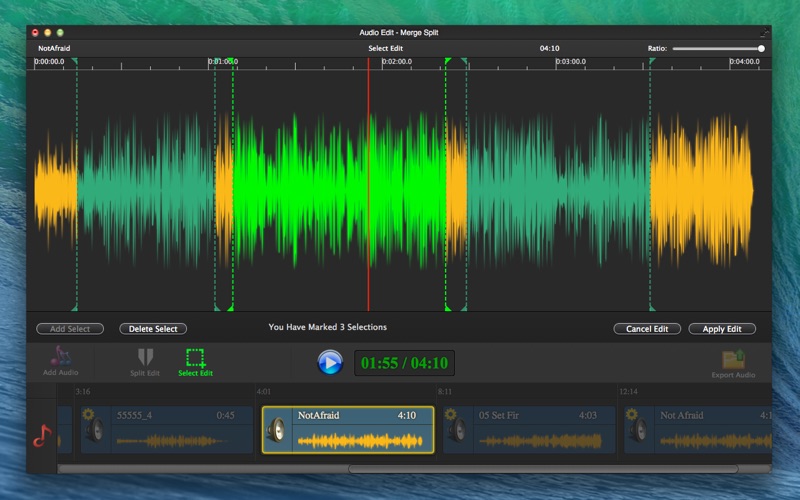Viewport: 800px width, 500px height.
Task: Select the Split Edit tool
Action: [x=145, y=358]
